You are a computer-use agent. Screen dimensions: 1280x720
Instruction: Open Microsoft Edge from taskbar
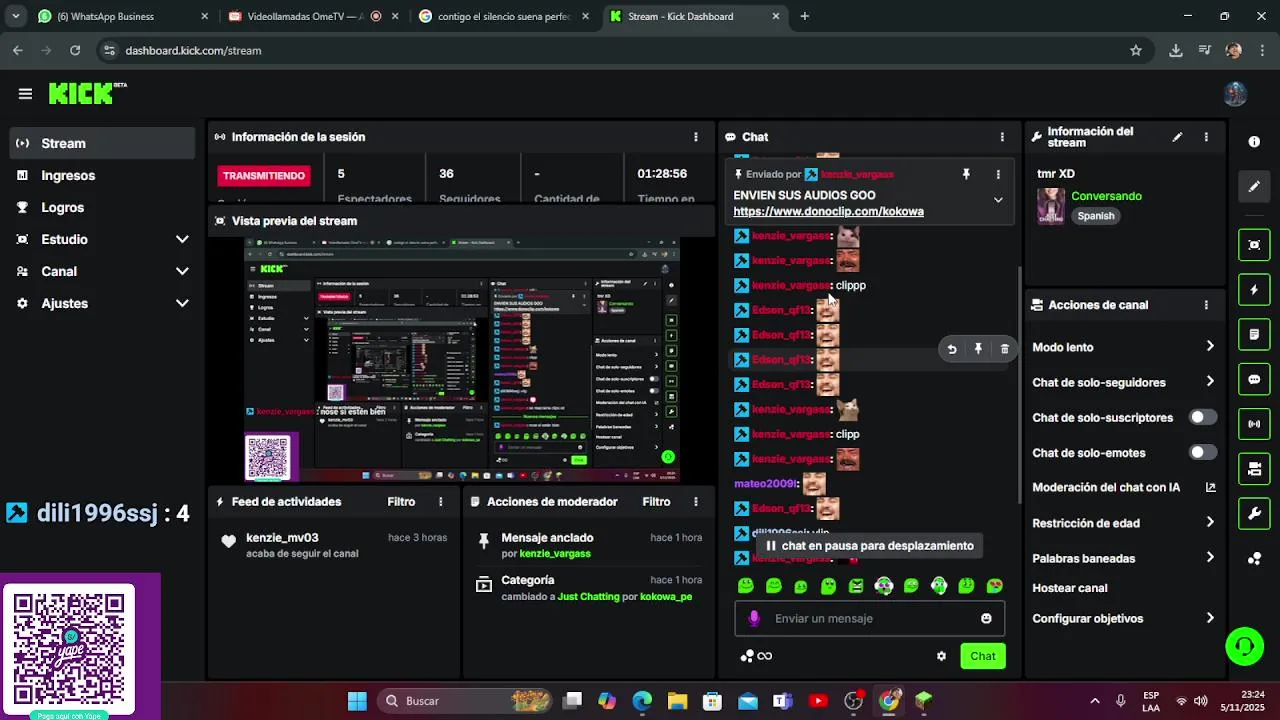click(x=642, y=701)
